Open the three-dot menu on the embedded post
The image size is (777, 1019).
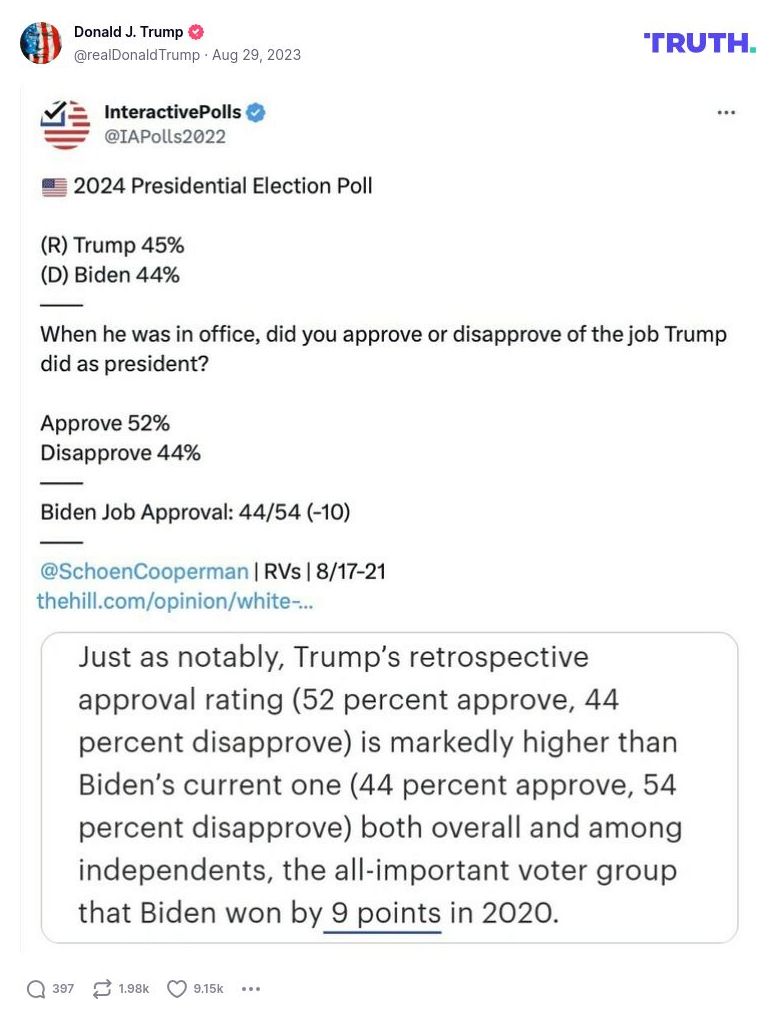point(726,113)
